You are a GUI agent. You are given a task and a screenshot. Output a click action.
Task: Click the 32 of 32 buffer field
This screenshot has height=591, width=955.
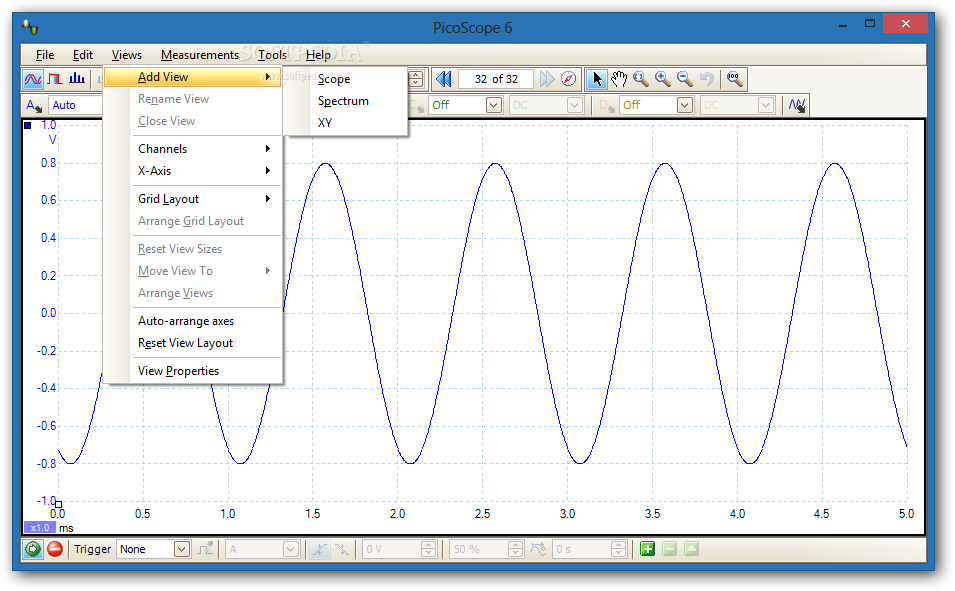click(x=496, y=79)
